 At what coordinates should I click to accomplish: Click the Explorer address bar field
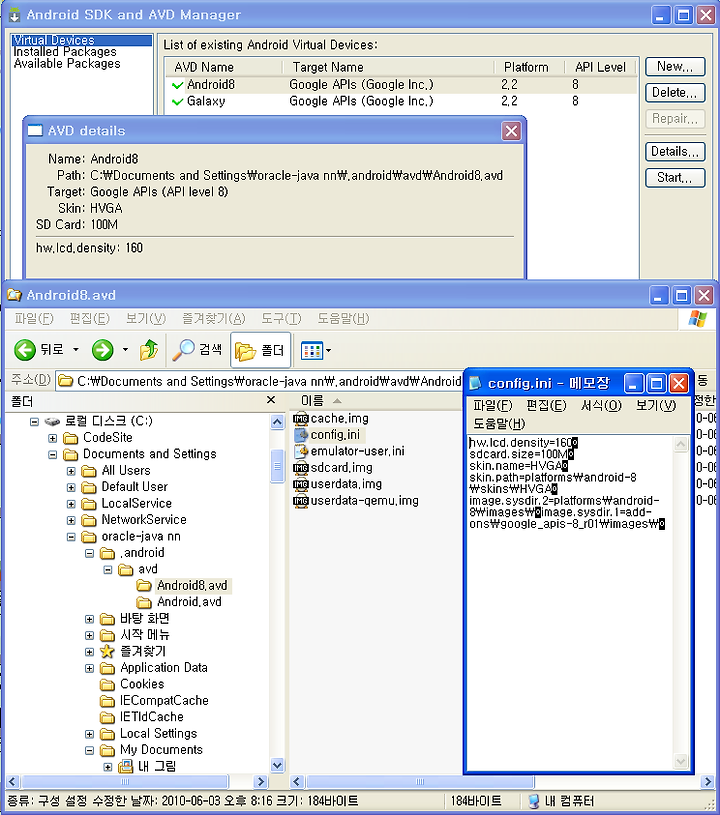(x=258, y=381)
